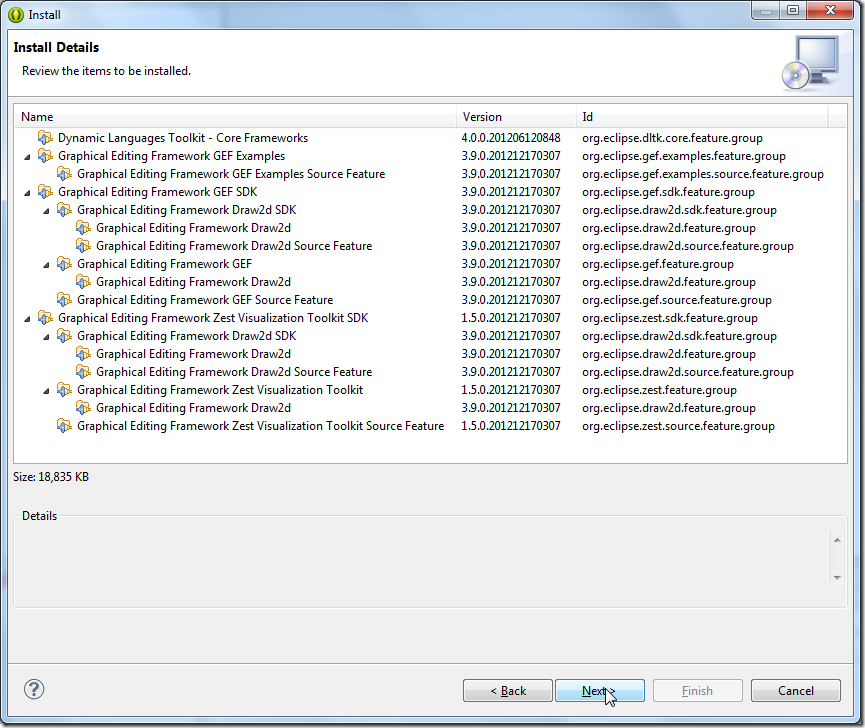Collapse the GEF Examples tree node

click(28, 157)
